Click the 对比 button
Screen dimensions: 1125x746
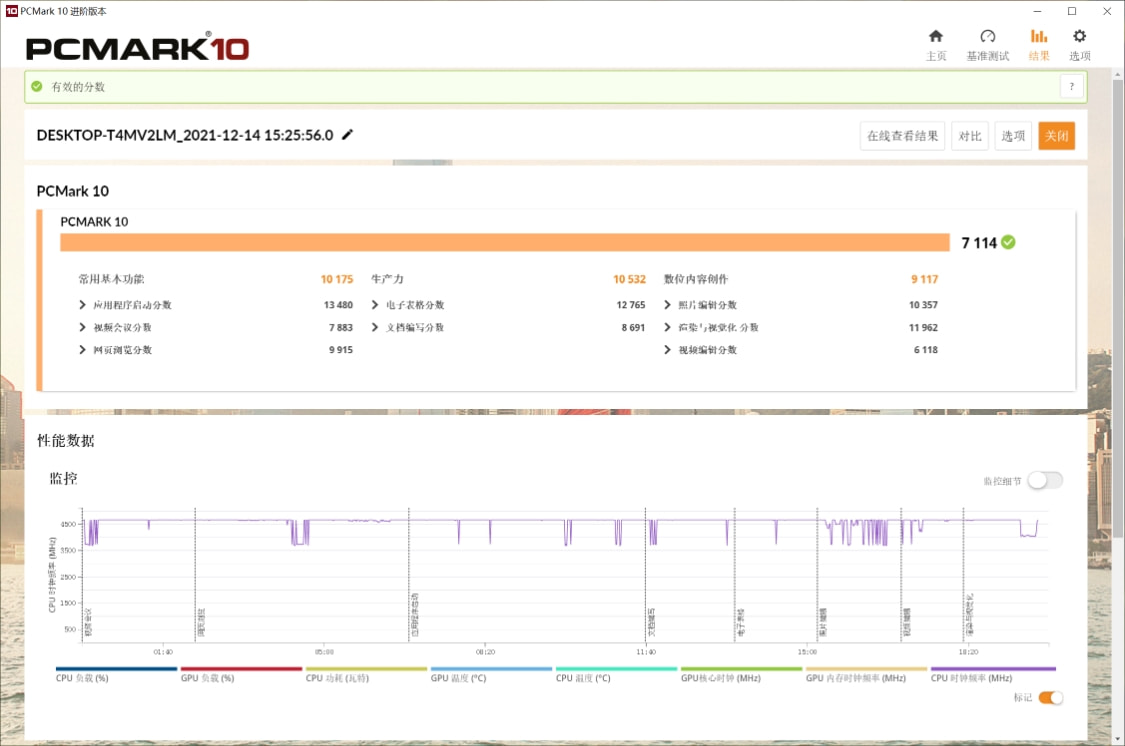(x=969, y=135)
